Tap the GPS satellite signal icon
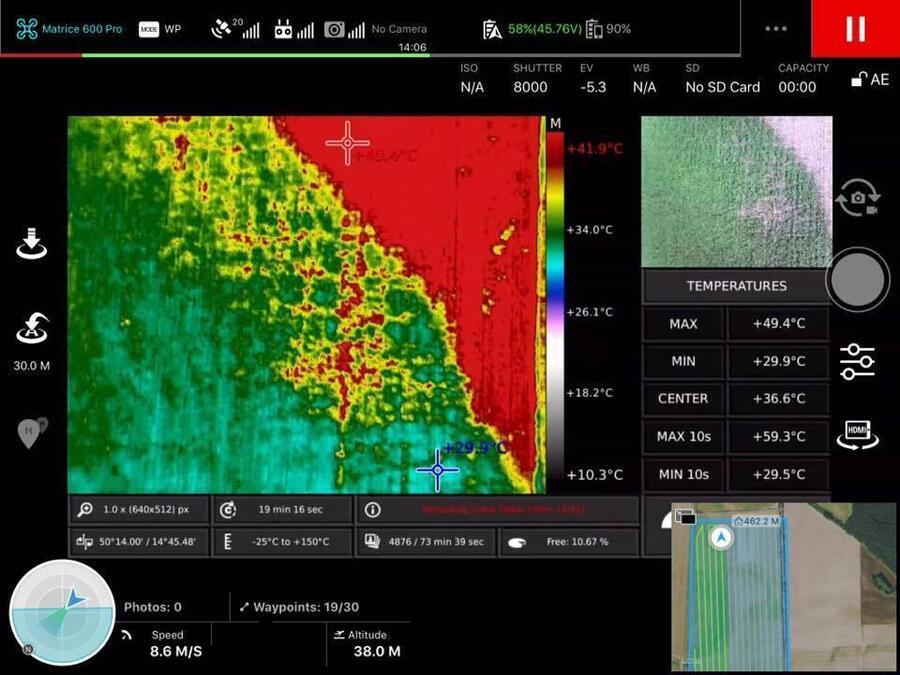This screenshot has height=675, width=900. (235, 29)
